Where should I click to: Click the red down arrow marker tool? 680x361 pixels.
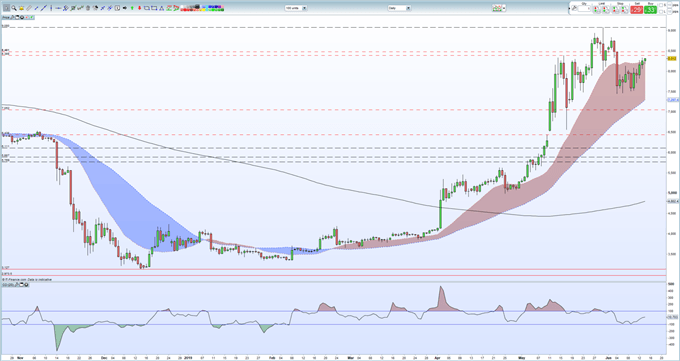[139, 8]
